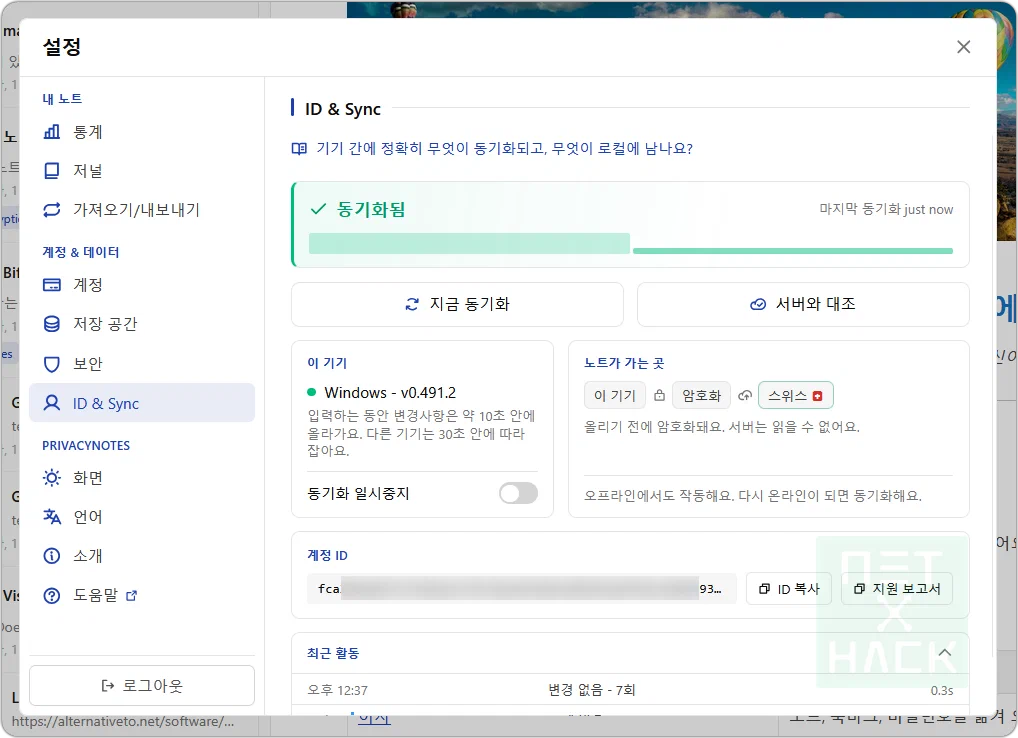Image resolution: width=1018 pixels, height=738 pixels.
Task: Select ID & Sync sidebar item
Action: (x=142, y=403)
